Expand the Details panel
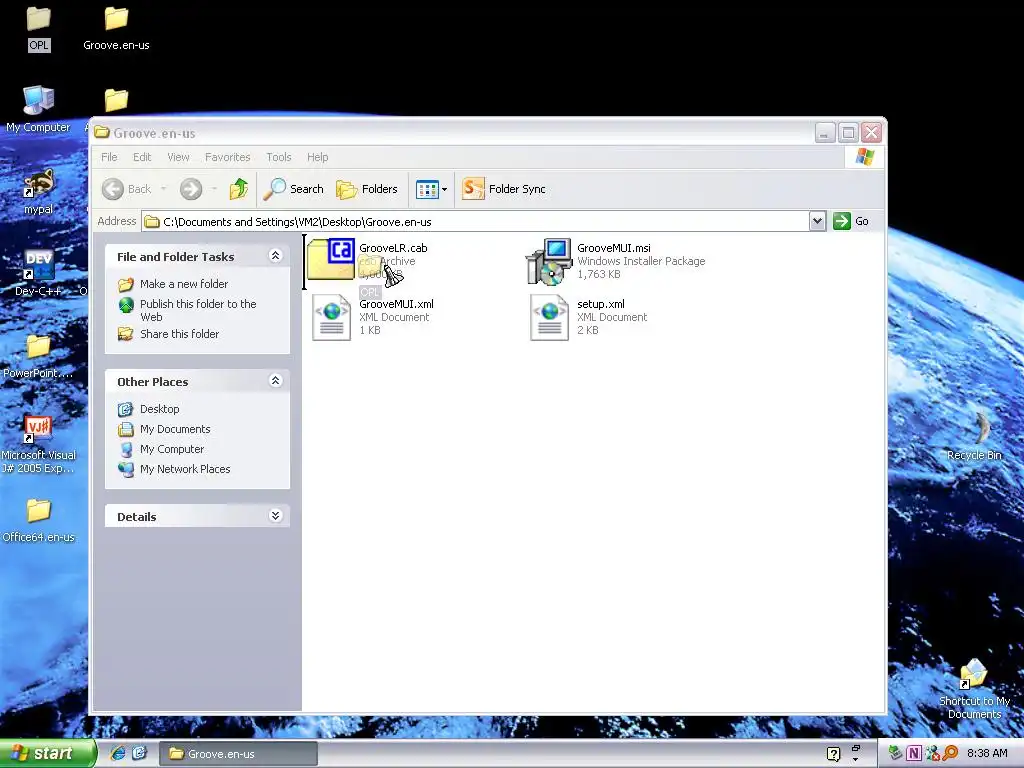The image size is (1024, 768). pos(276,516)
